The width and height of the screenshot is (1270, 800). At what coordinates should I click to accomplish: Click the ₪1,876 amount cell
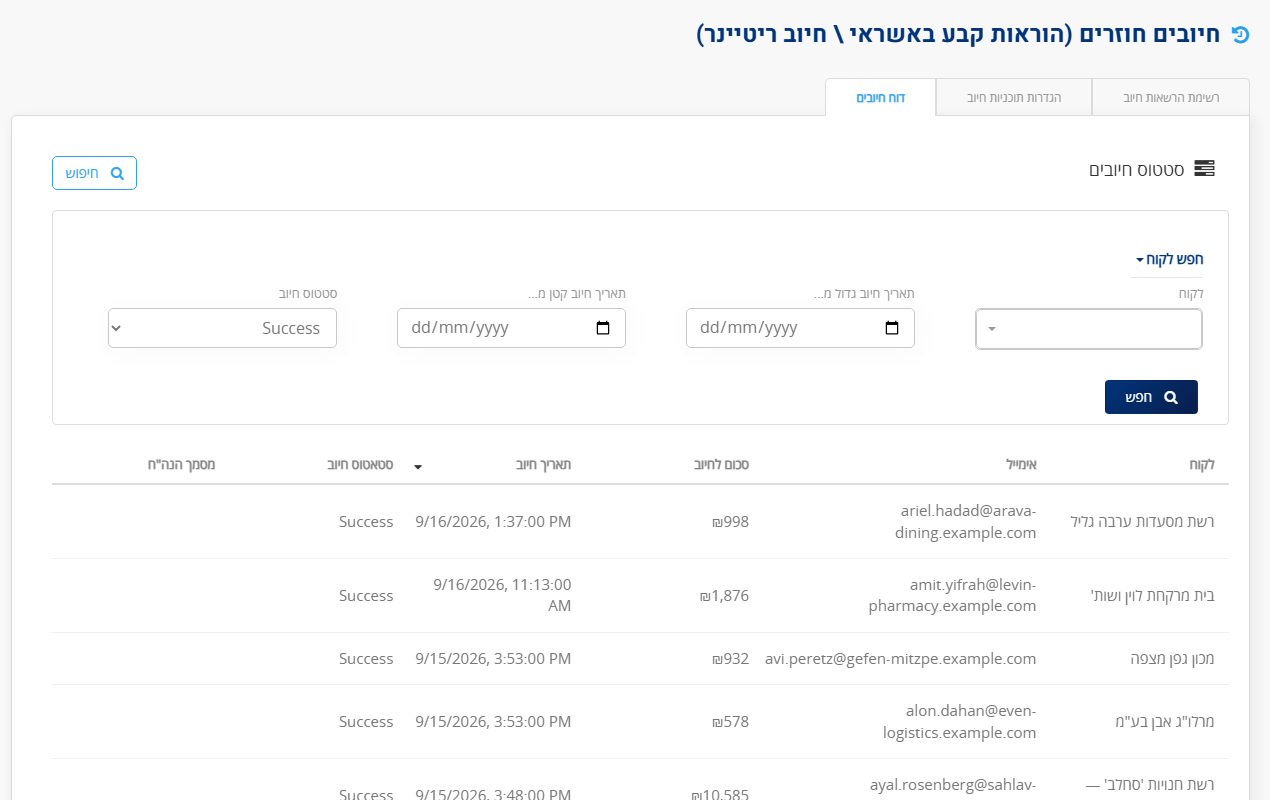pos(724,596)
